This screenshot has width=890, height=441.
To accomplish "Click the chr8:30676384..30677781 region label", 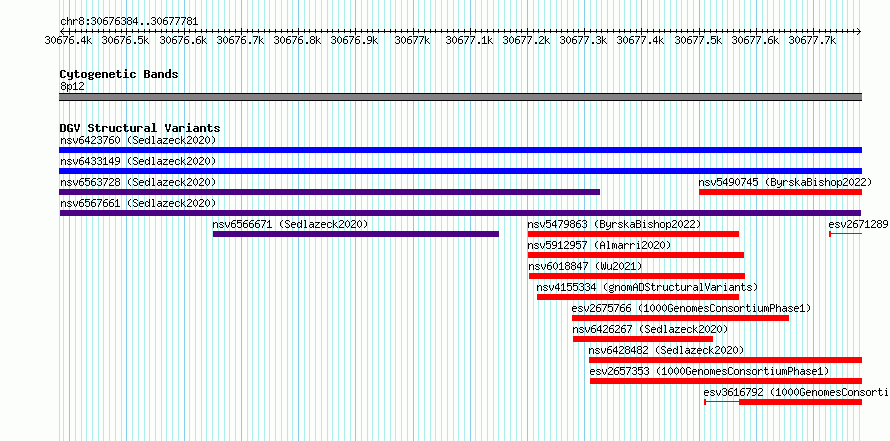I will (x=129, y=22).
